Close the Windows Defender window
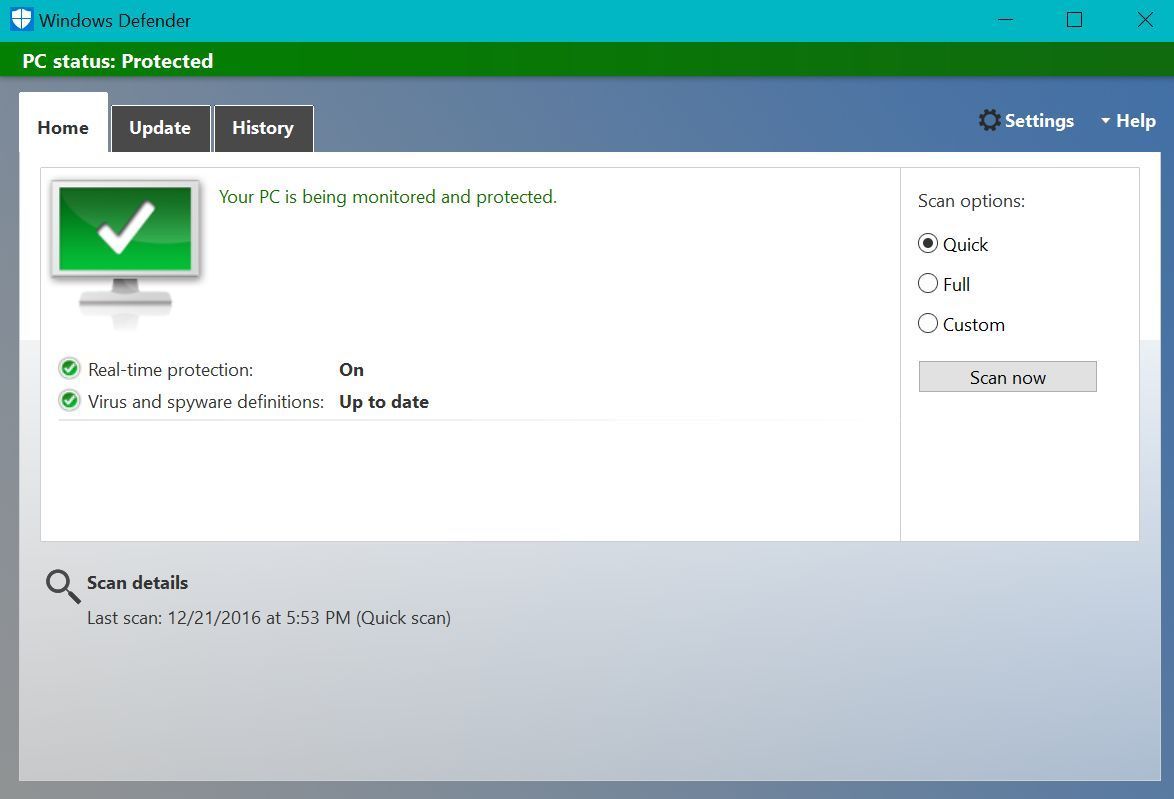Viewport: 1174px width, 799px height. 1145,20
